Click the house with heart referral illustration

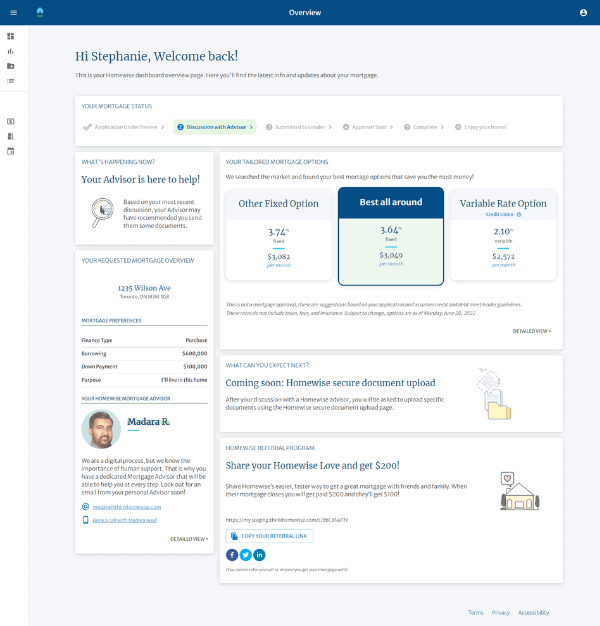point(520,491)
